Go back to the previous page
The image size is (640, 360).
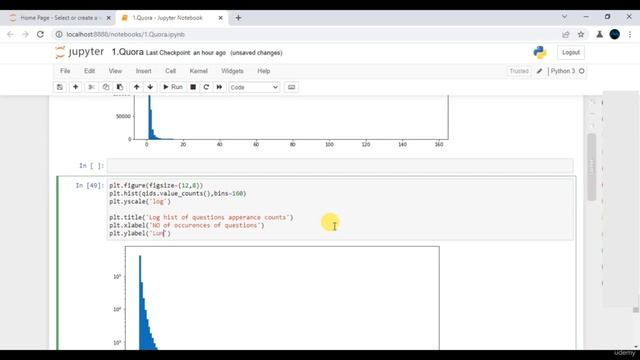point(10,34)
